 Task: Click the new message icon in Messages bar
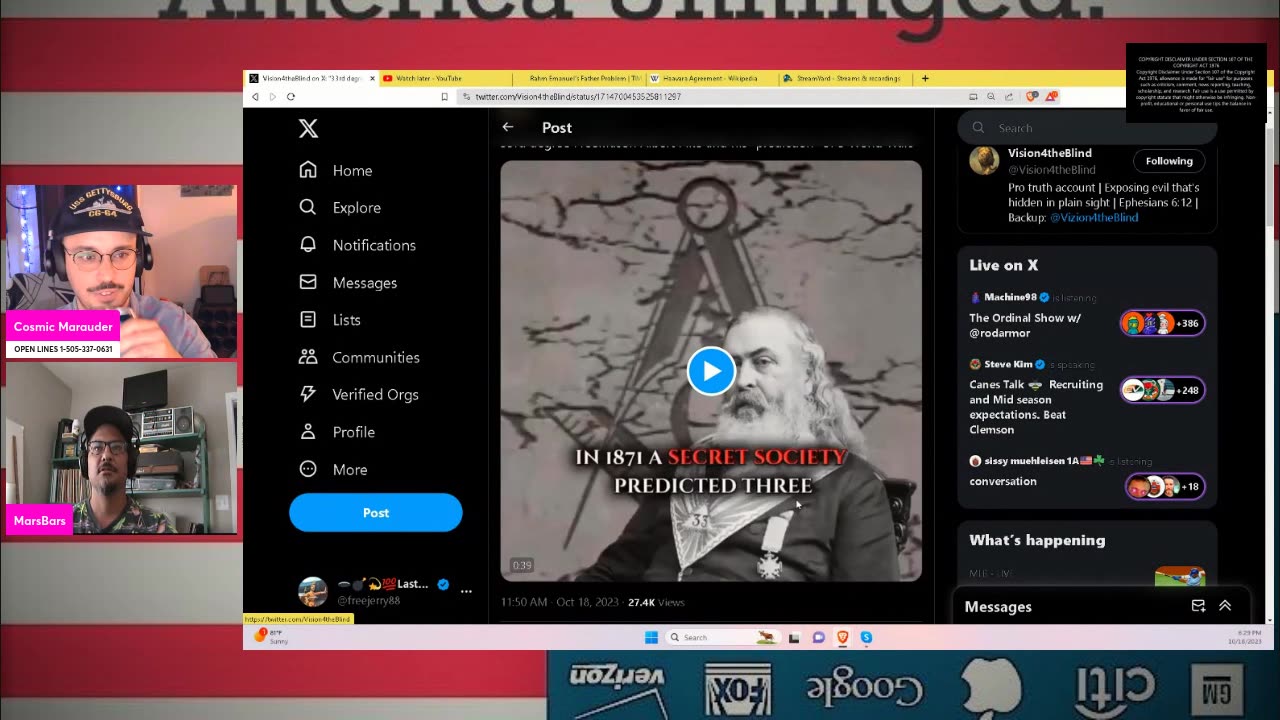(1198, 606)
